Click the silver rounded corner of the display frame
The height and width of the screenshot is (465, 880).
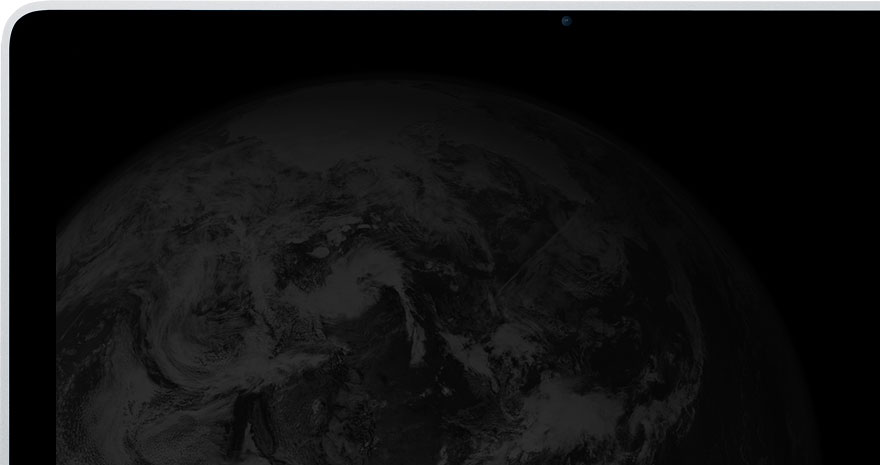[14, 22]
